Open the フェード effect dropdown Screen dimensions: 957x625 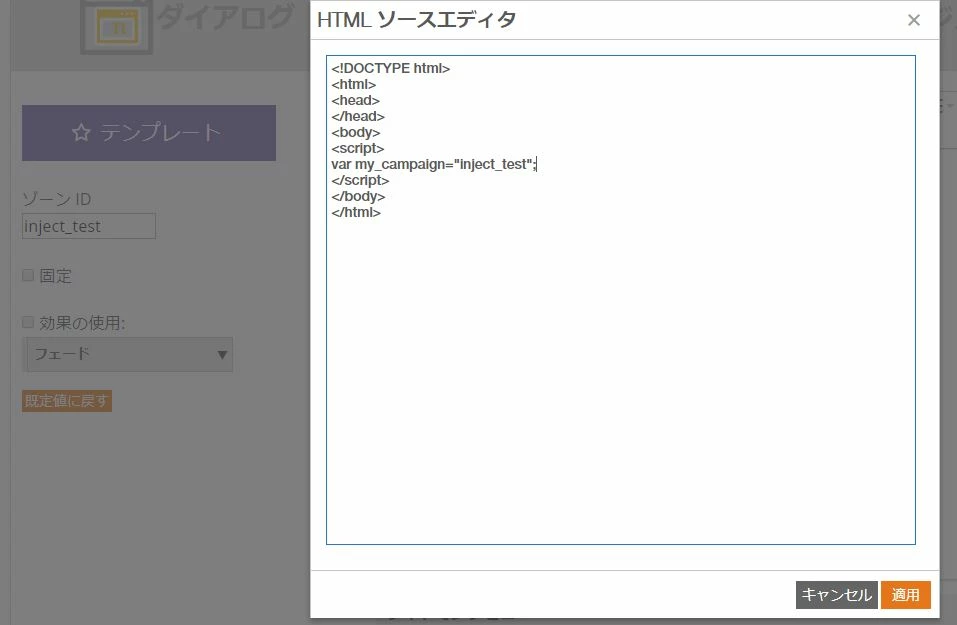point(129,355)
